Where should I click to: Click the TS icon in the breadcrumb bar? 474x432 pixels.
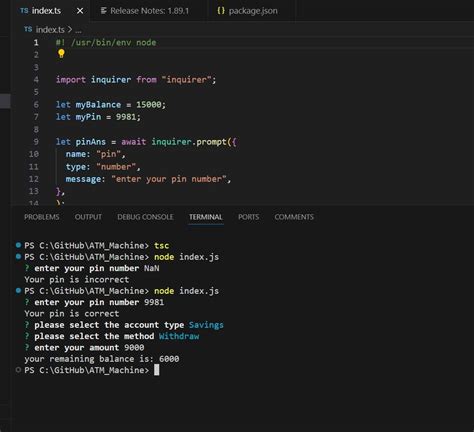coord(28,29)
